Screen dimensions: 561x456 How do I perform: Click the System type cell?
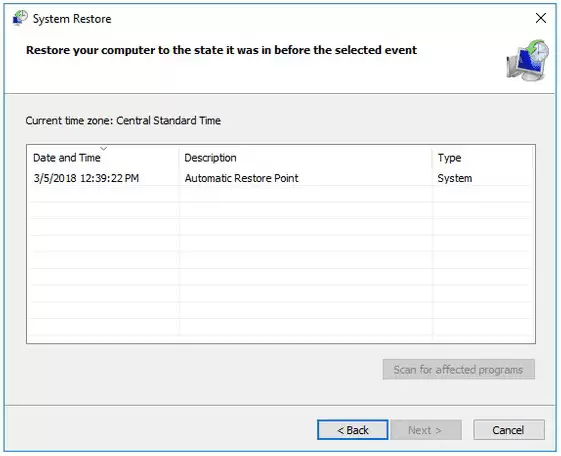pos(454,178)
